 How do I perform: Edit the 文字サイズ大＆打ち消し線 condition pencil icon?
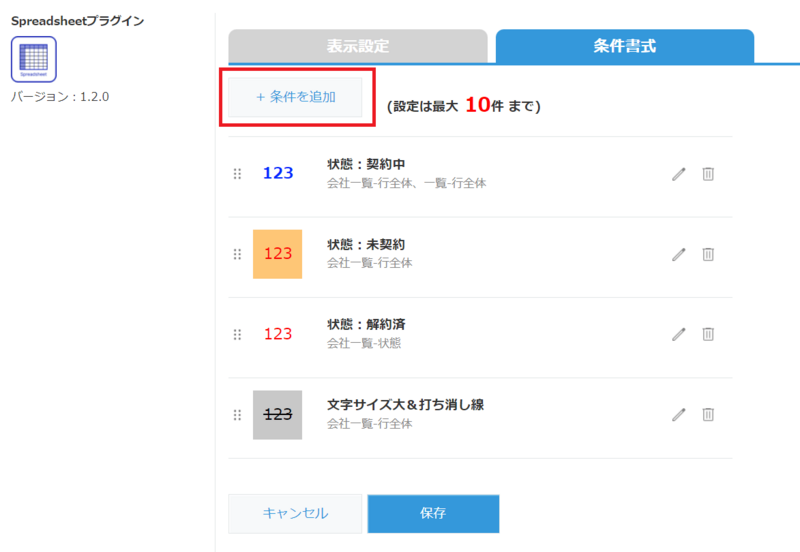pos(679,414)
